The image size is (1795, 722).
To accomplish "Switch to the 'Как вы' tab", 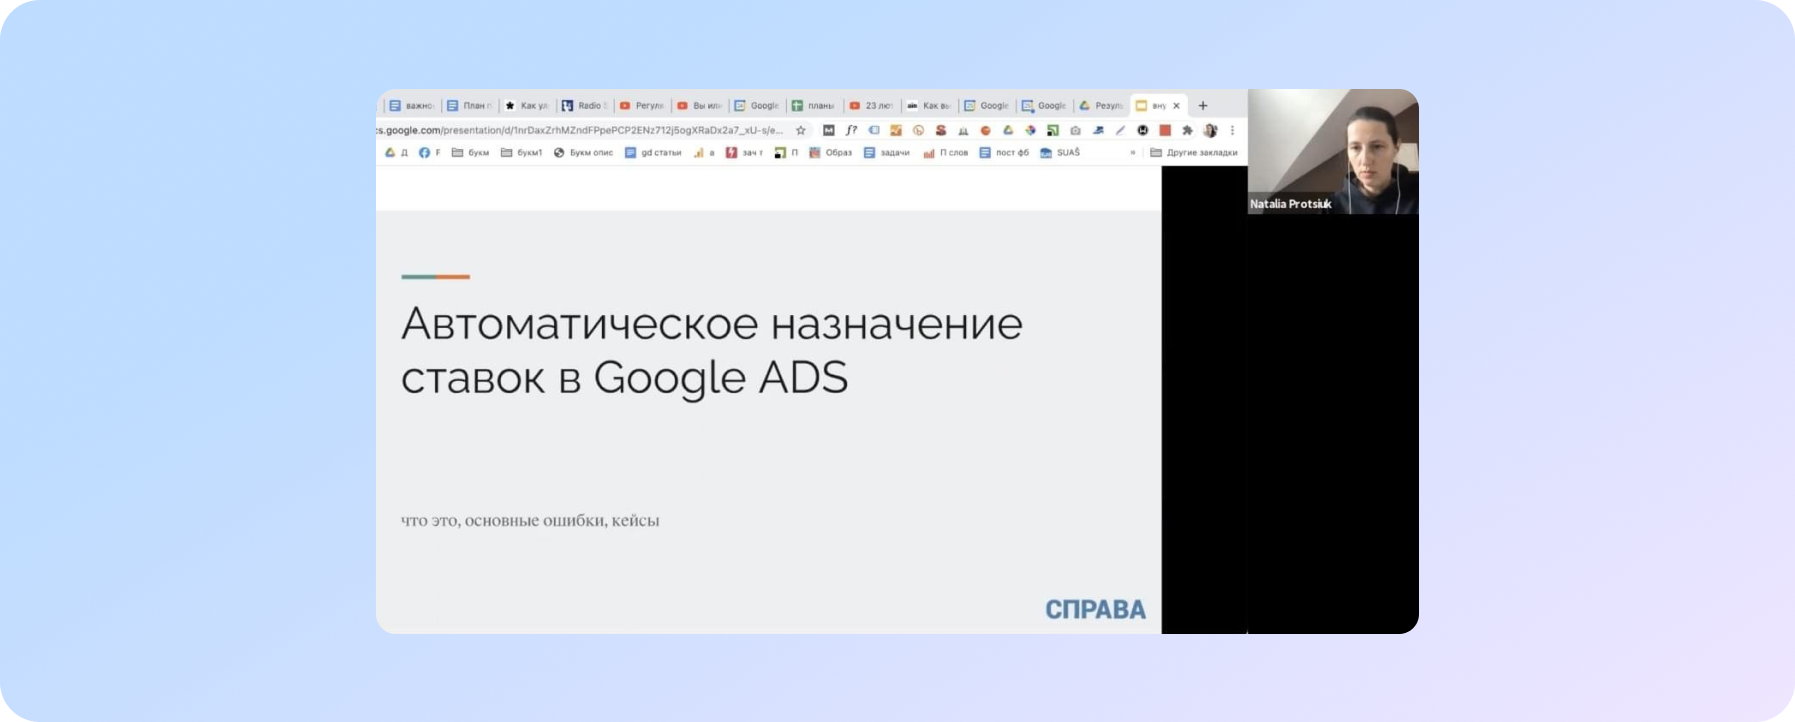I will click(x=929, y=105).
